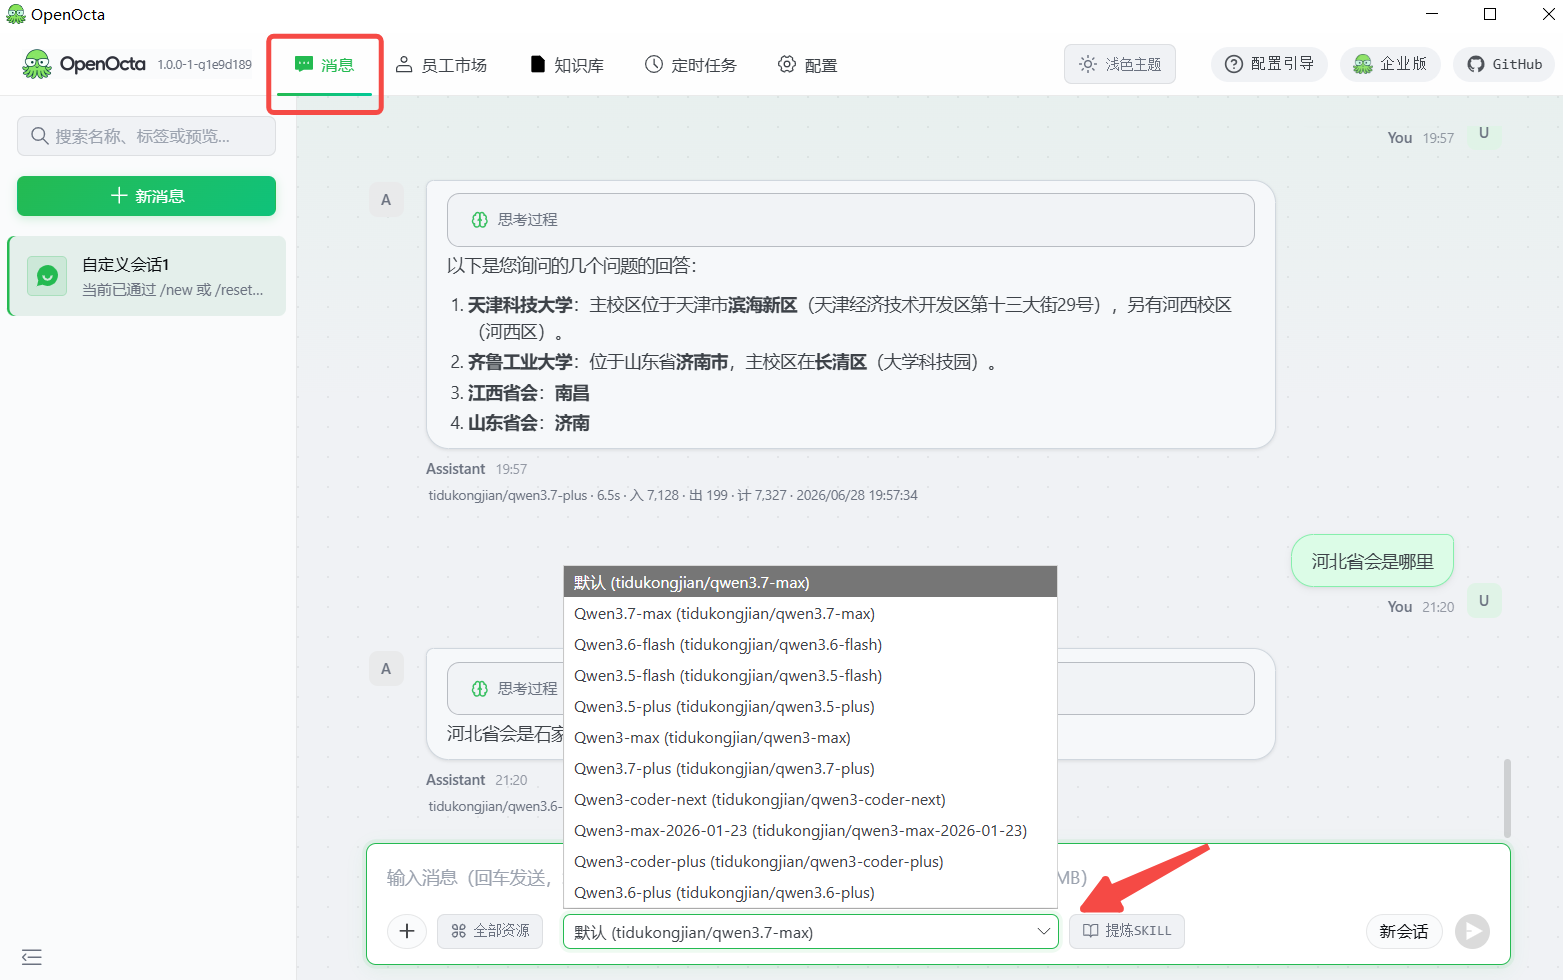Click the 提炼SKILL button
Screen dimensions: 1563x980
(1127, 931)
